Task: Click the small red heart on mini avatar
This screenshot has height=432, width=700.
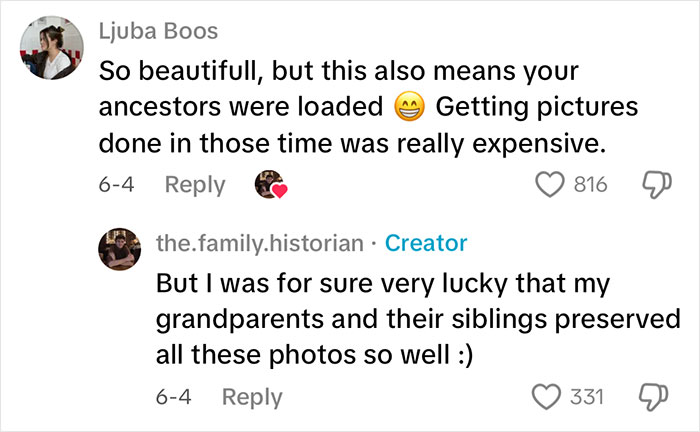Action: pyautogui.click(x=279, y=192)
